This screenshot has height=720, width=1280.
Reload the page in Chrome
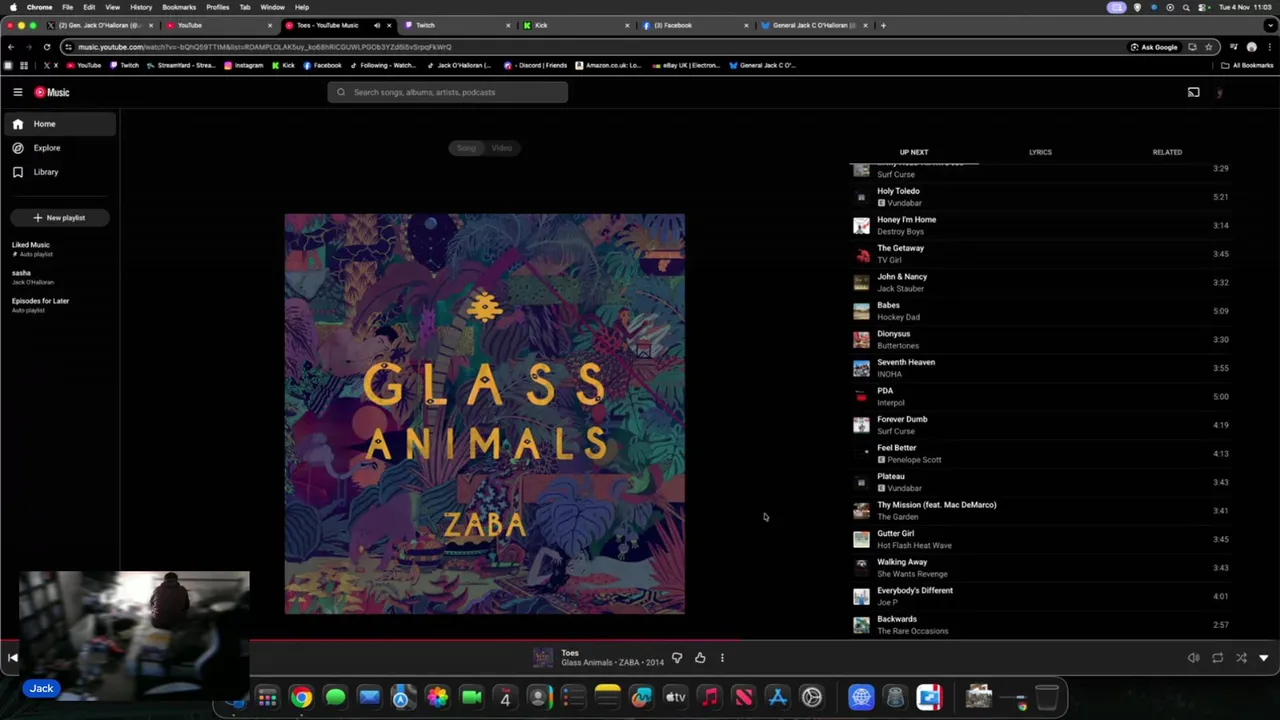pyautogui.click(x=46, y=47)
